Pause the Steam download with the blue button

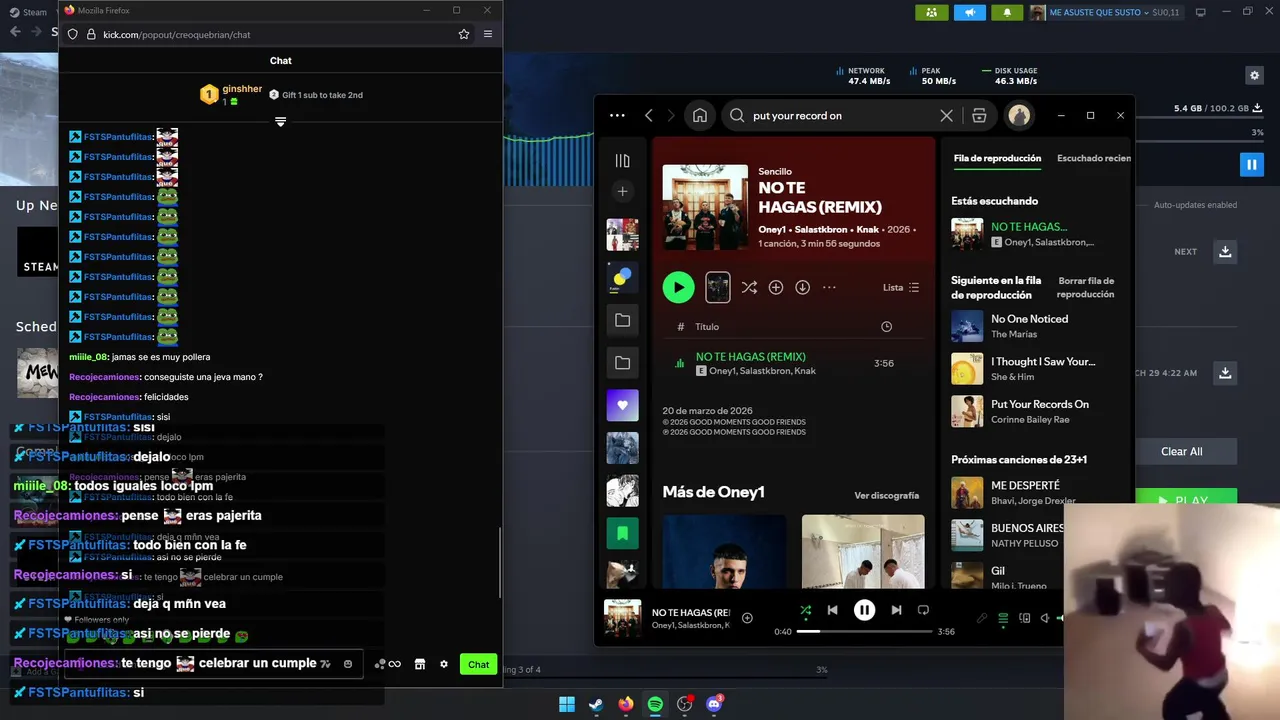pyautogui.click(x=1251, y=164)
